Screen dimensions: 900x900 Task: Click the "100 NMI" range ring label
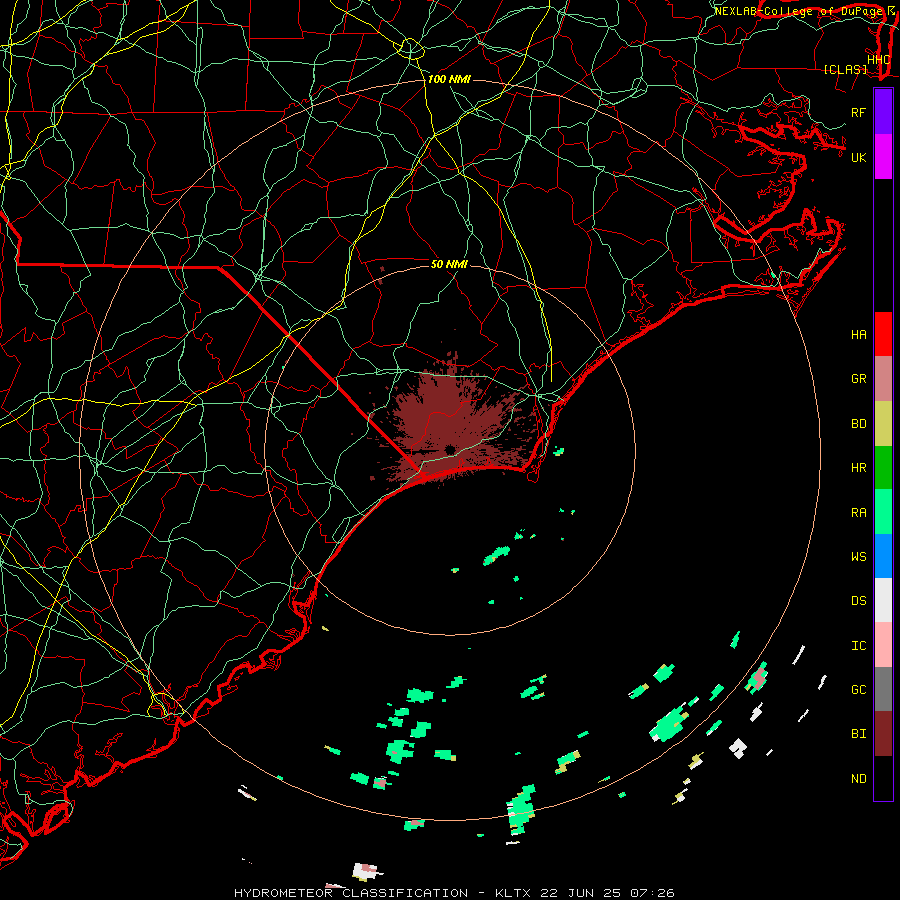point(449,79)
